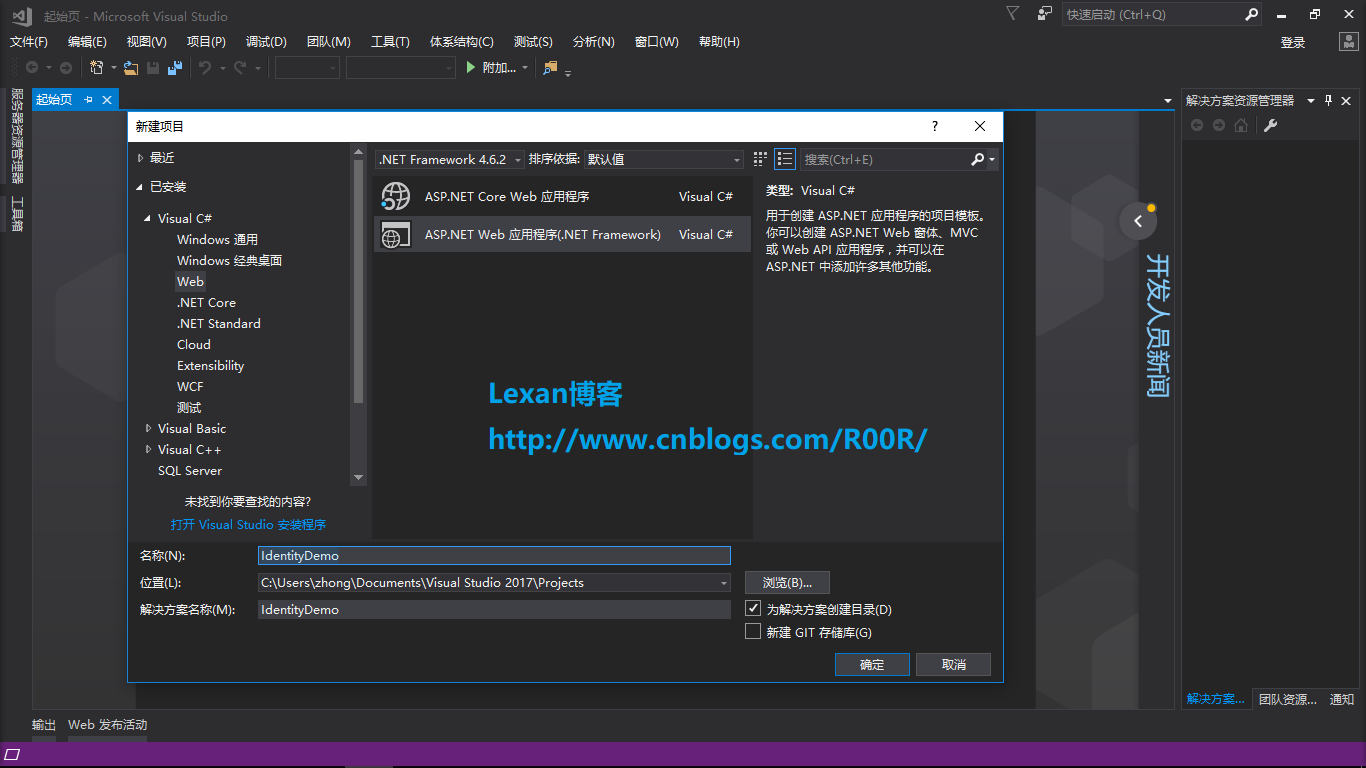Open the 文件(F) menu
Image resolution: width=1366 pixels, height=768 pixels.
click(29, 41)
